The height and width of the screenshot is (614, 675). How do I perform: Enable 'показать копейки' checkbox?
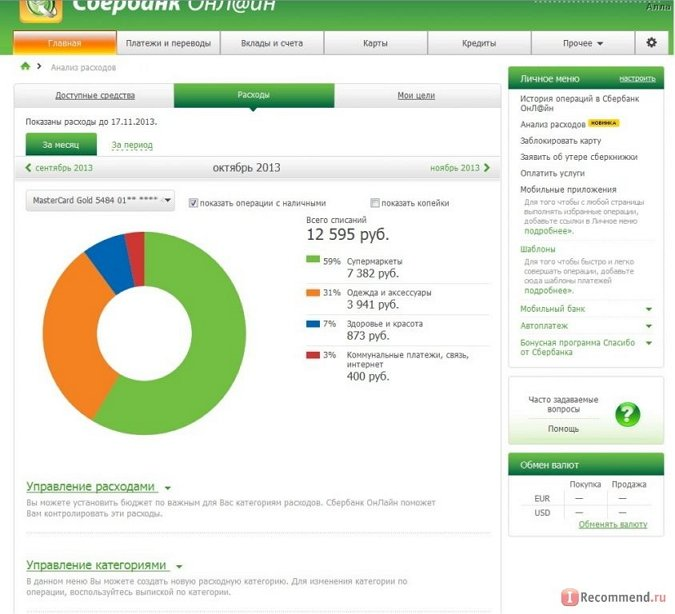(x=375, y=203)
